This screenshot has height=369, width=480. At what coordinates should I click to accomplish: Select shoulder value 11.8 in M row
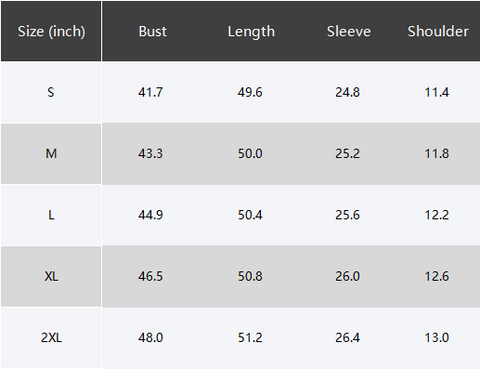tap(437, 154)
